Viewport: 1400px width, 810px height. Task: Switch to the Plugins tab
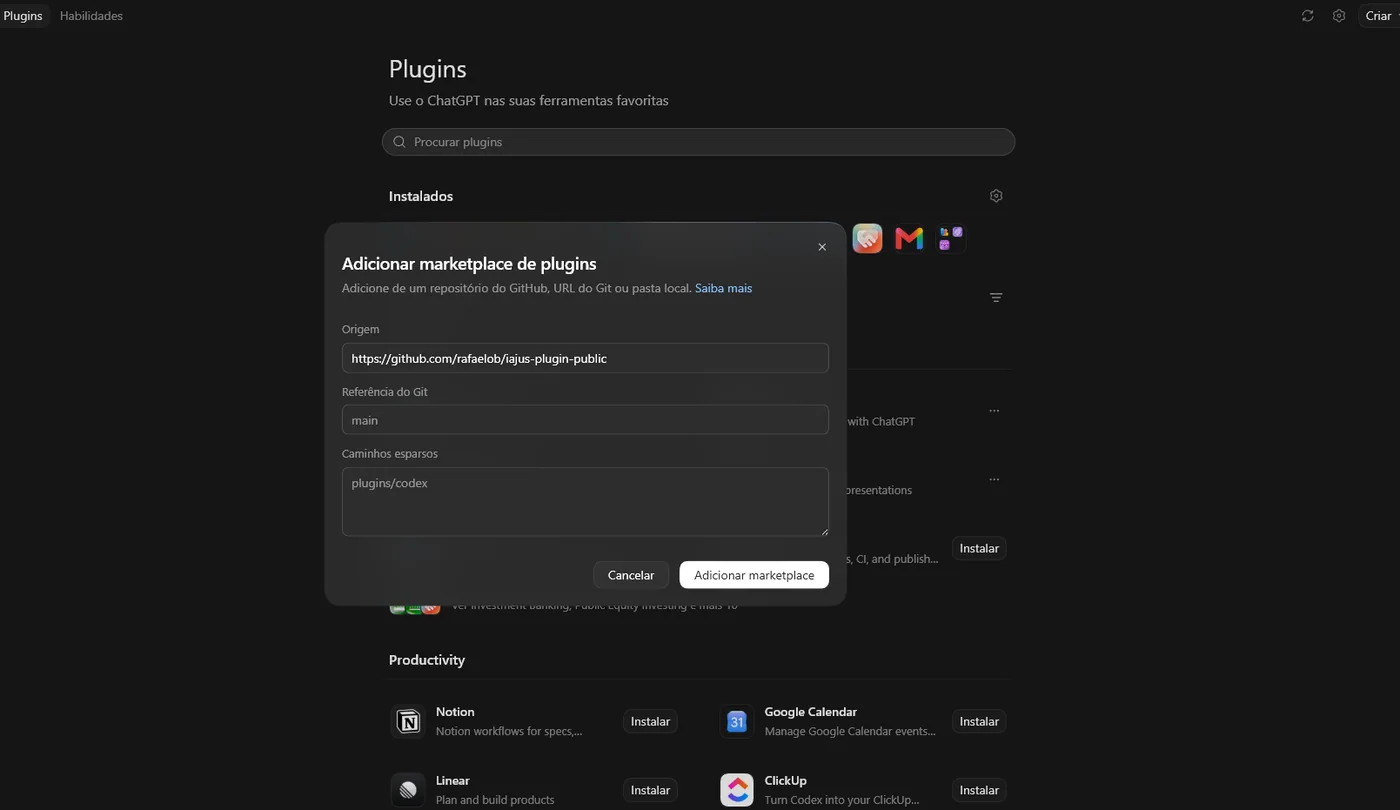coord(23,16)
